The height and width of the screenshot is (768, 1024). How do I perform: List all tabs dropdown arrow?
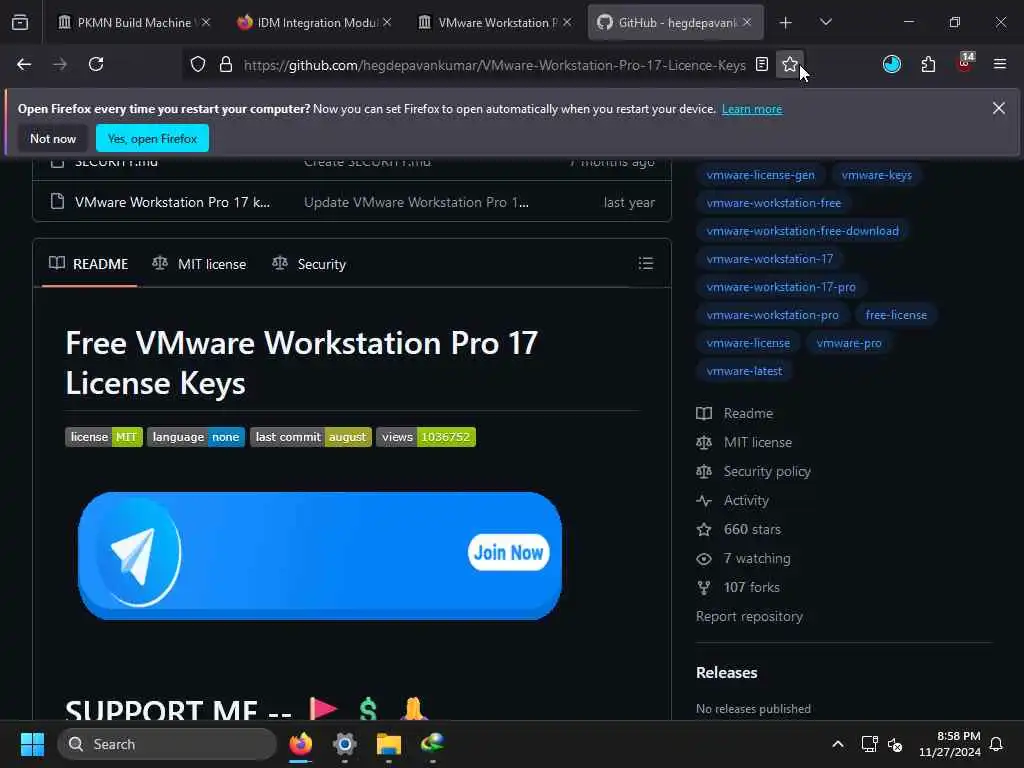(826, 22)
